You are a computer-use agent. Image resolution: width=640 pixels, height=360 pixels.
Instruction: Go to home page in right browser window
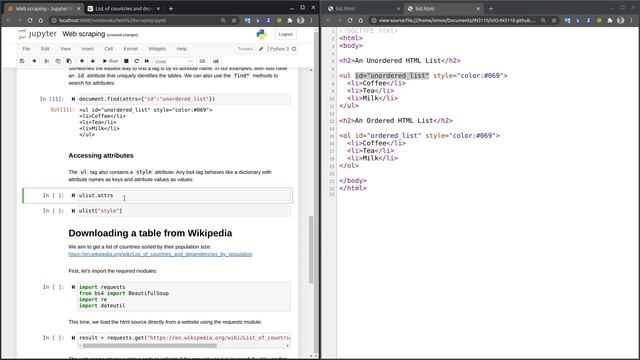(360, 20)
